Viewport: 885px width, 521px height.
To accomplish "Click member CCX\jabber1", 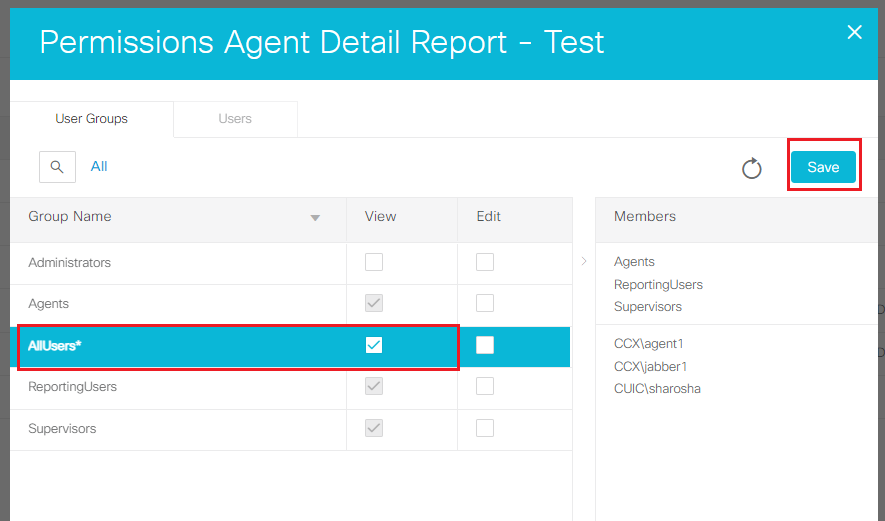I will [650, 366].
